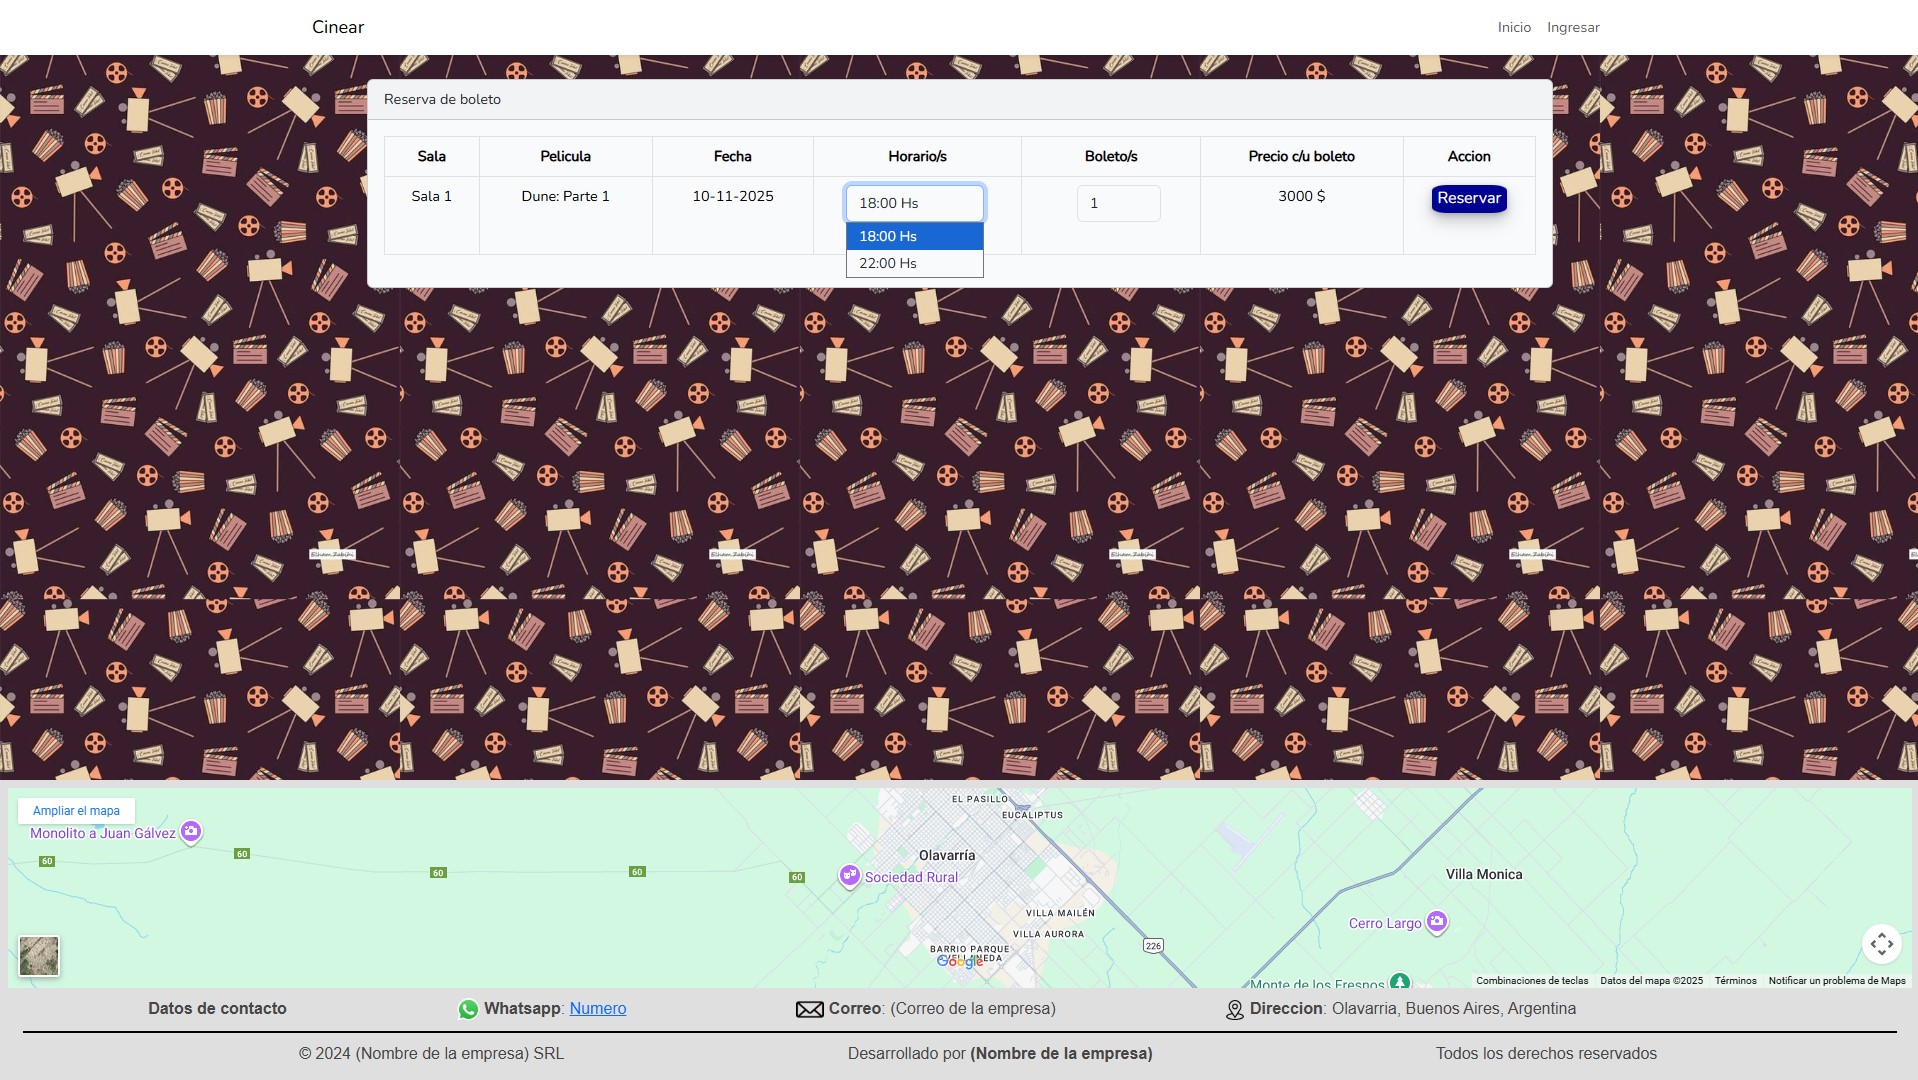Click the Monte de los Fresnos park marker
1918x1080 pixels.
coord(1400,982)
